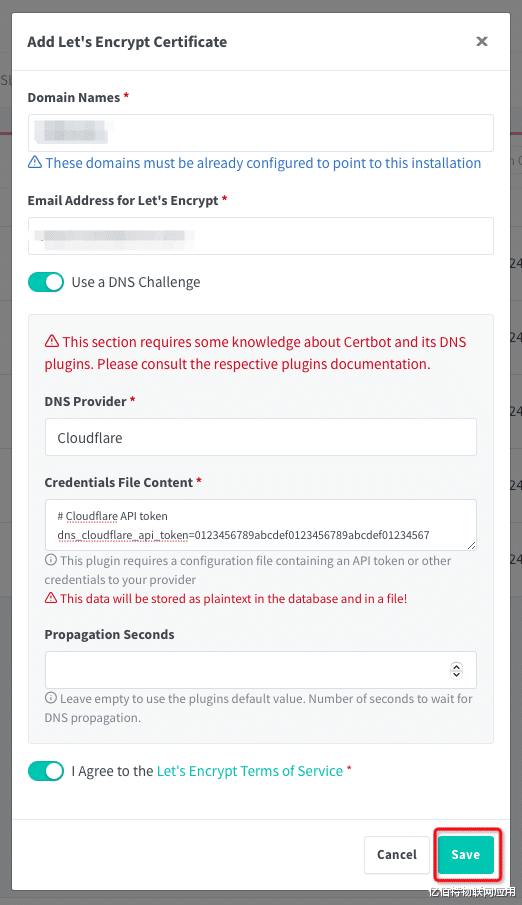The image size is (522, 905).
Task: Click the Cancel button
Action: pyautogui.click(x=397, y=854)
